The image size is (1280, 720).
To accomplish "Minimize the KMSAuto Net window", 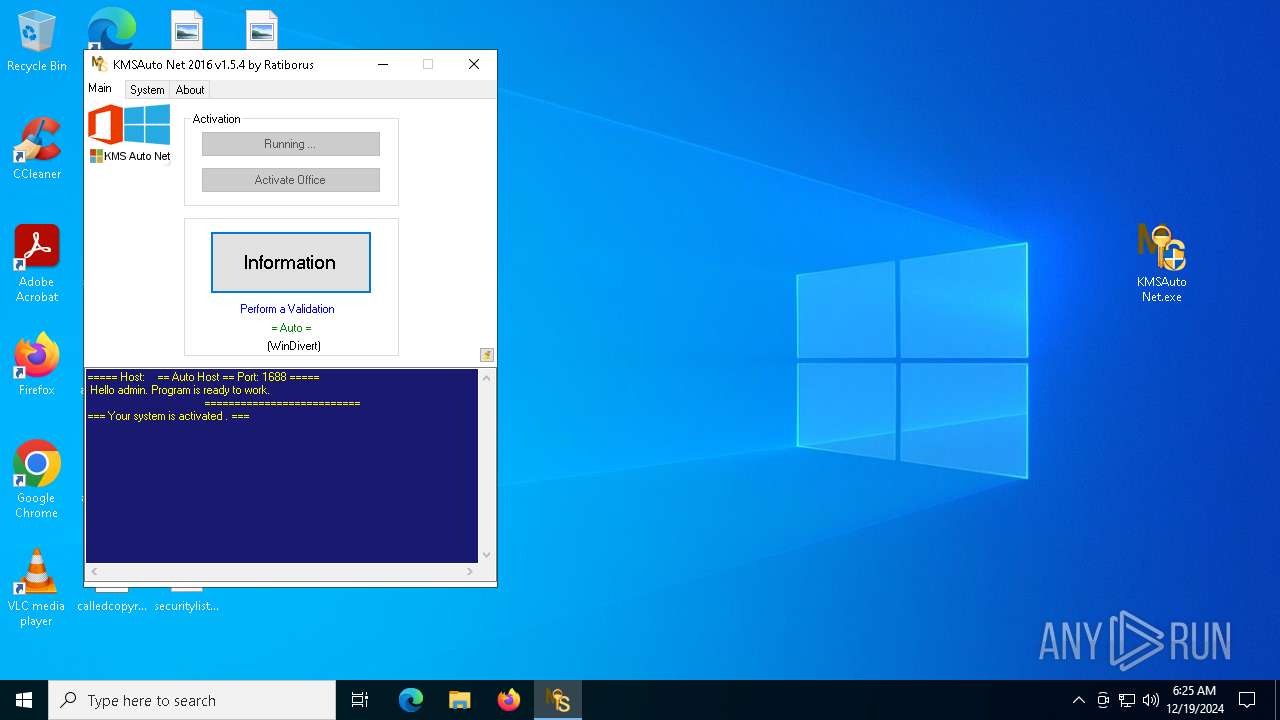I will 383,64.
